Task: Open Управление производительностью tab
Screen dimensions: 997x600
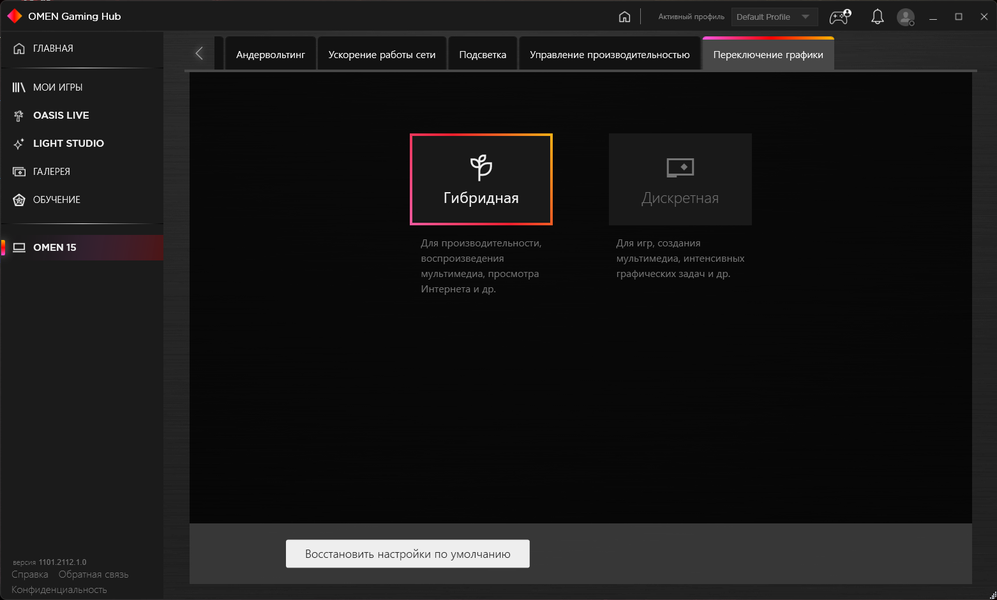Action: (x=609, y=55)
